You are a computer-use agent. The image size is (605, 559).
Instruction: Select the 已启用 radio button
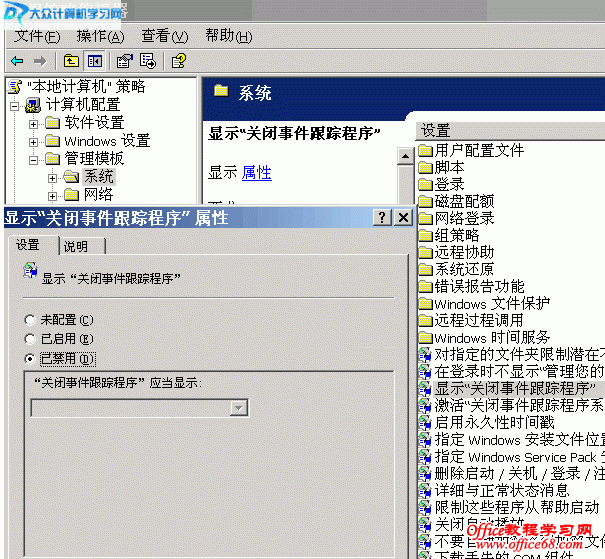(30, 339)
